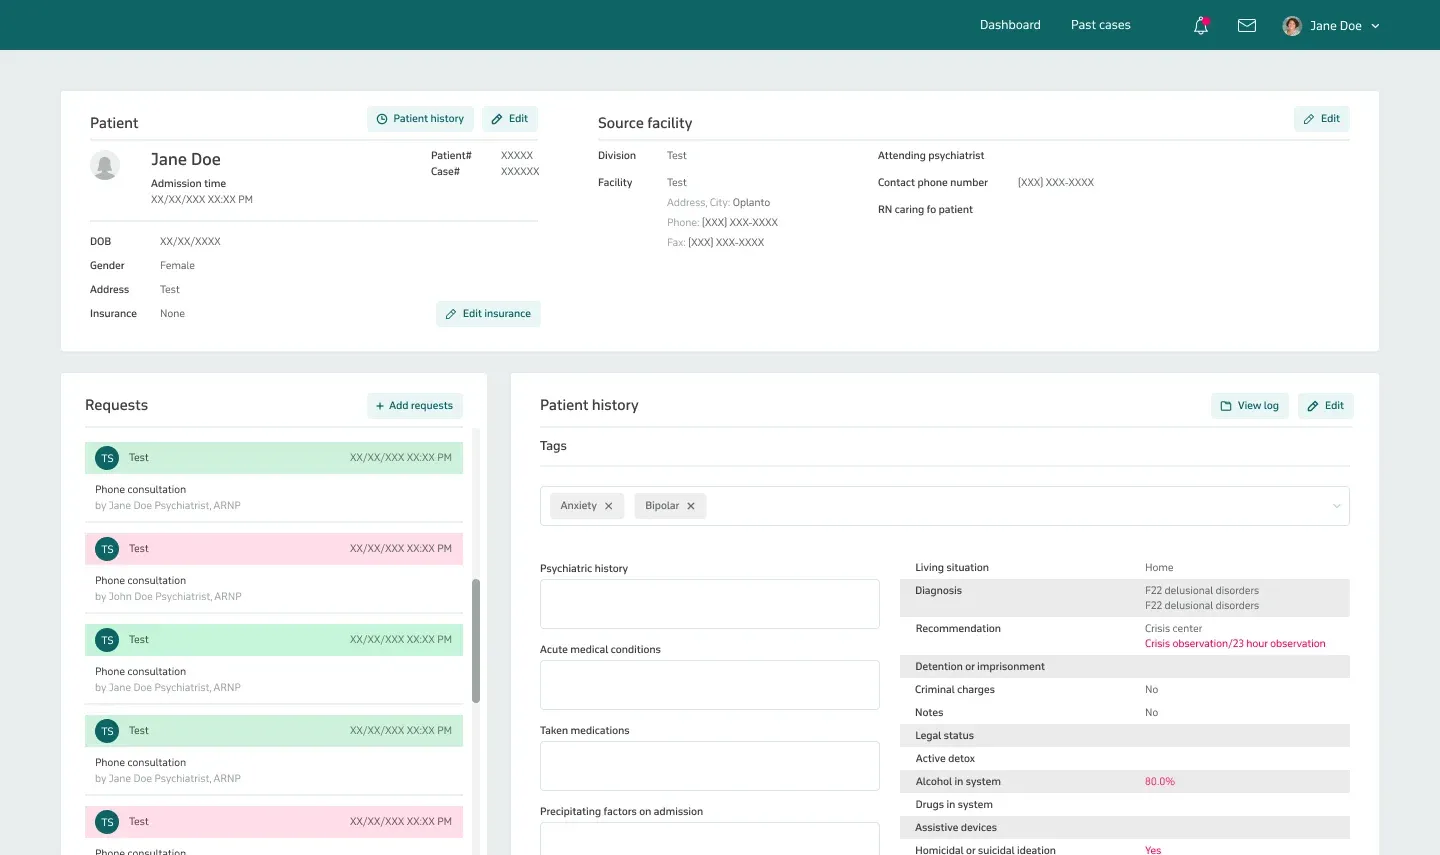The height and width of the screenshot is (855, 1440).
Task: Open the notifications bell
Action: click(x=1201, y=26)
